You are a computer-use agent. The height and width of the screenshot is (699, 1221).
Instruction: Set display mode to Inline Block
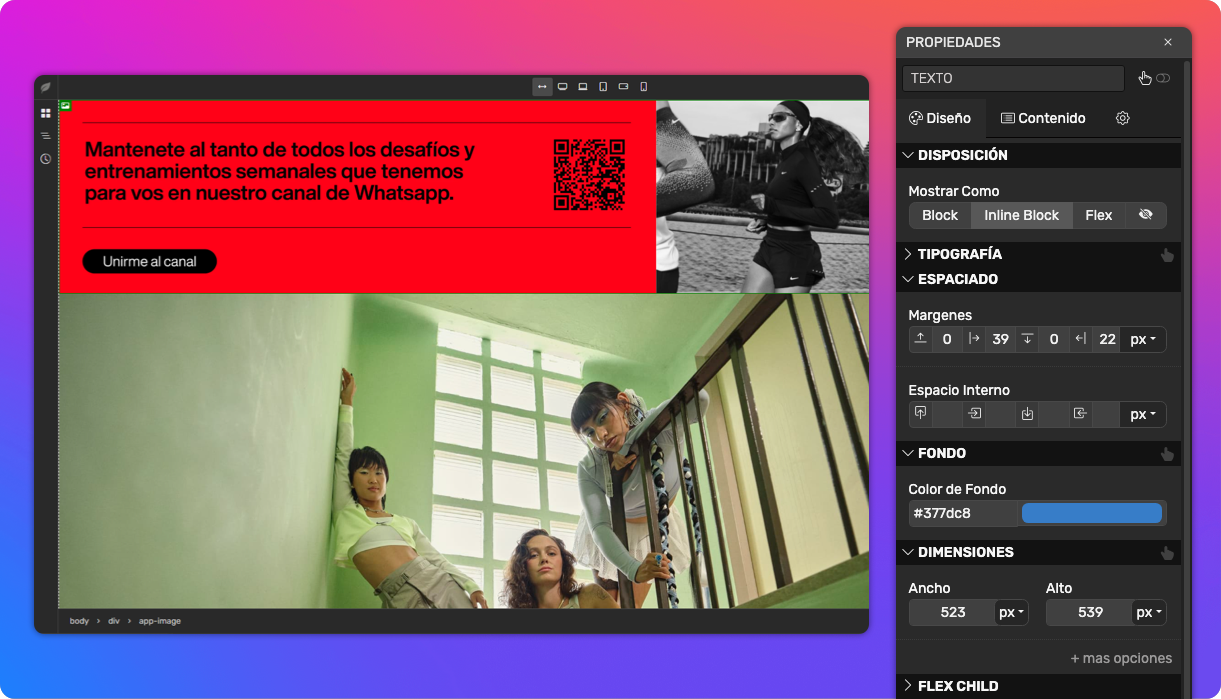pos(1022,215)
